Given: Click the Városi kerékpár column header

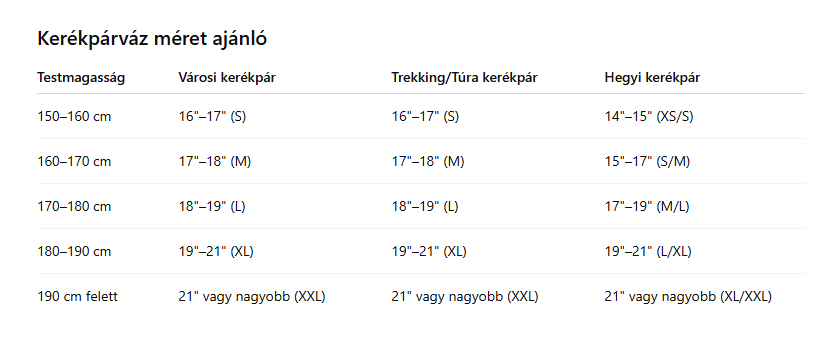Looking at the screenshot, I should click(x=227, y=78).
